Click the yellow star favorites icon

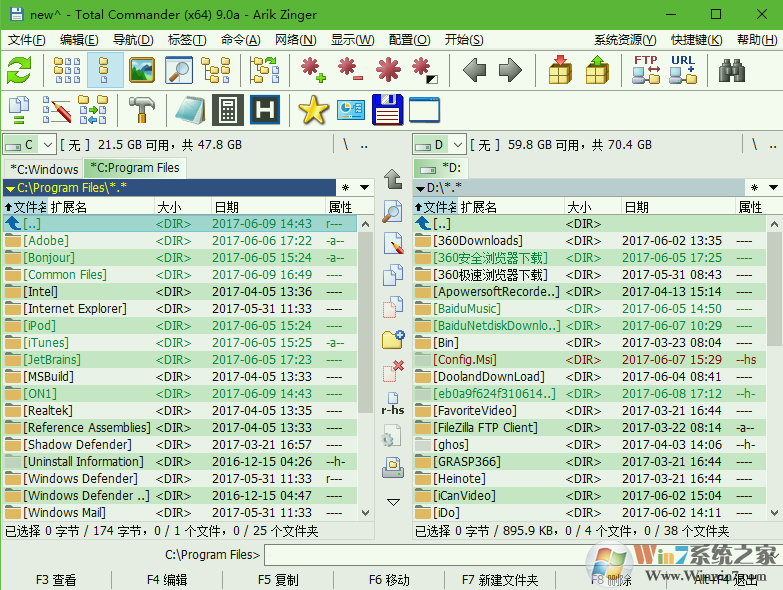pos(314,110)
